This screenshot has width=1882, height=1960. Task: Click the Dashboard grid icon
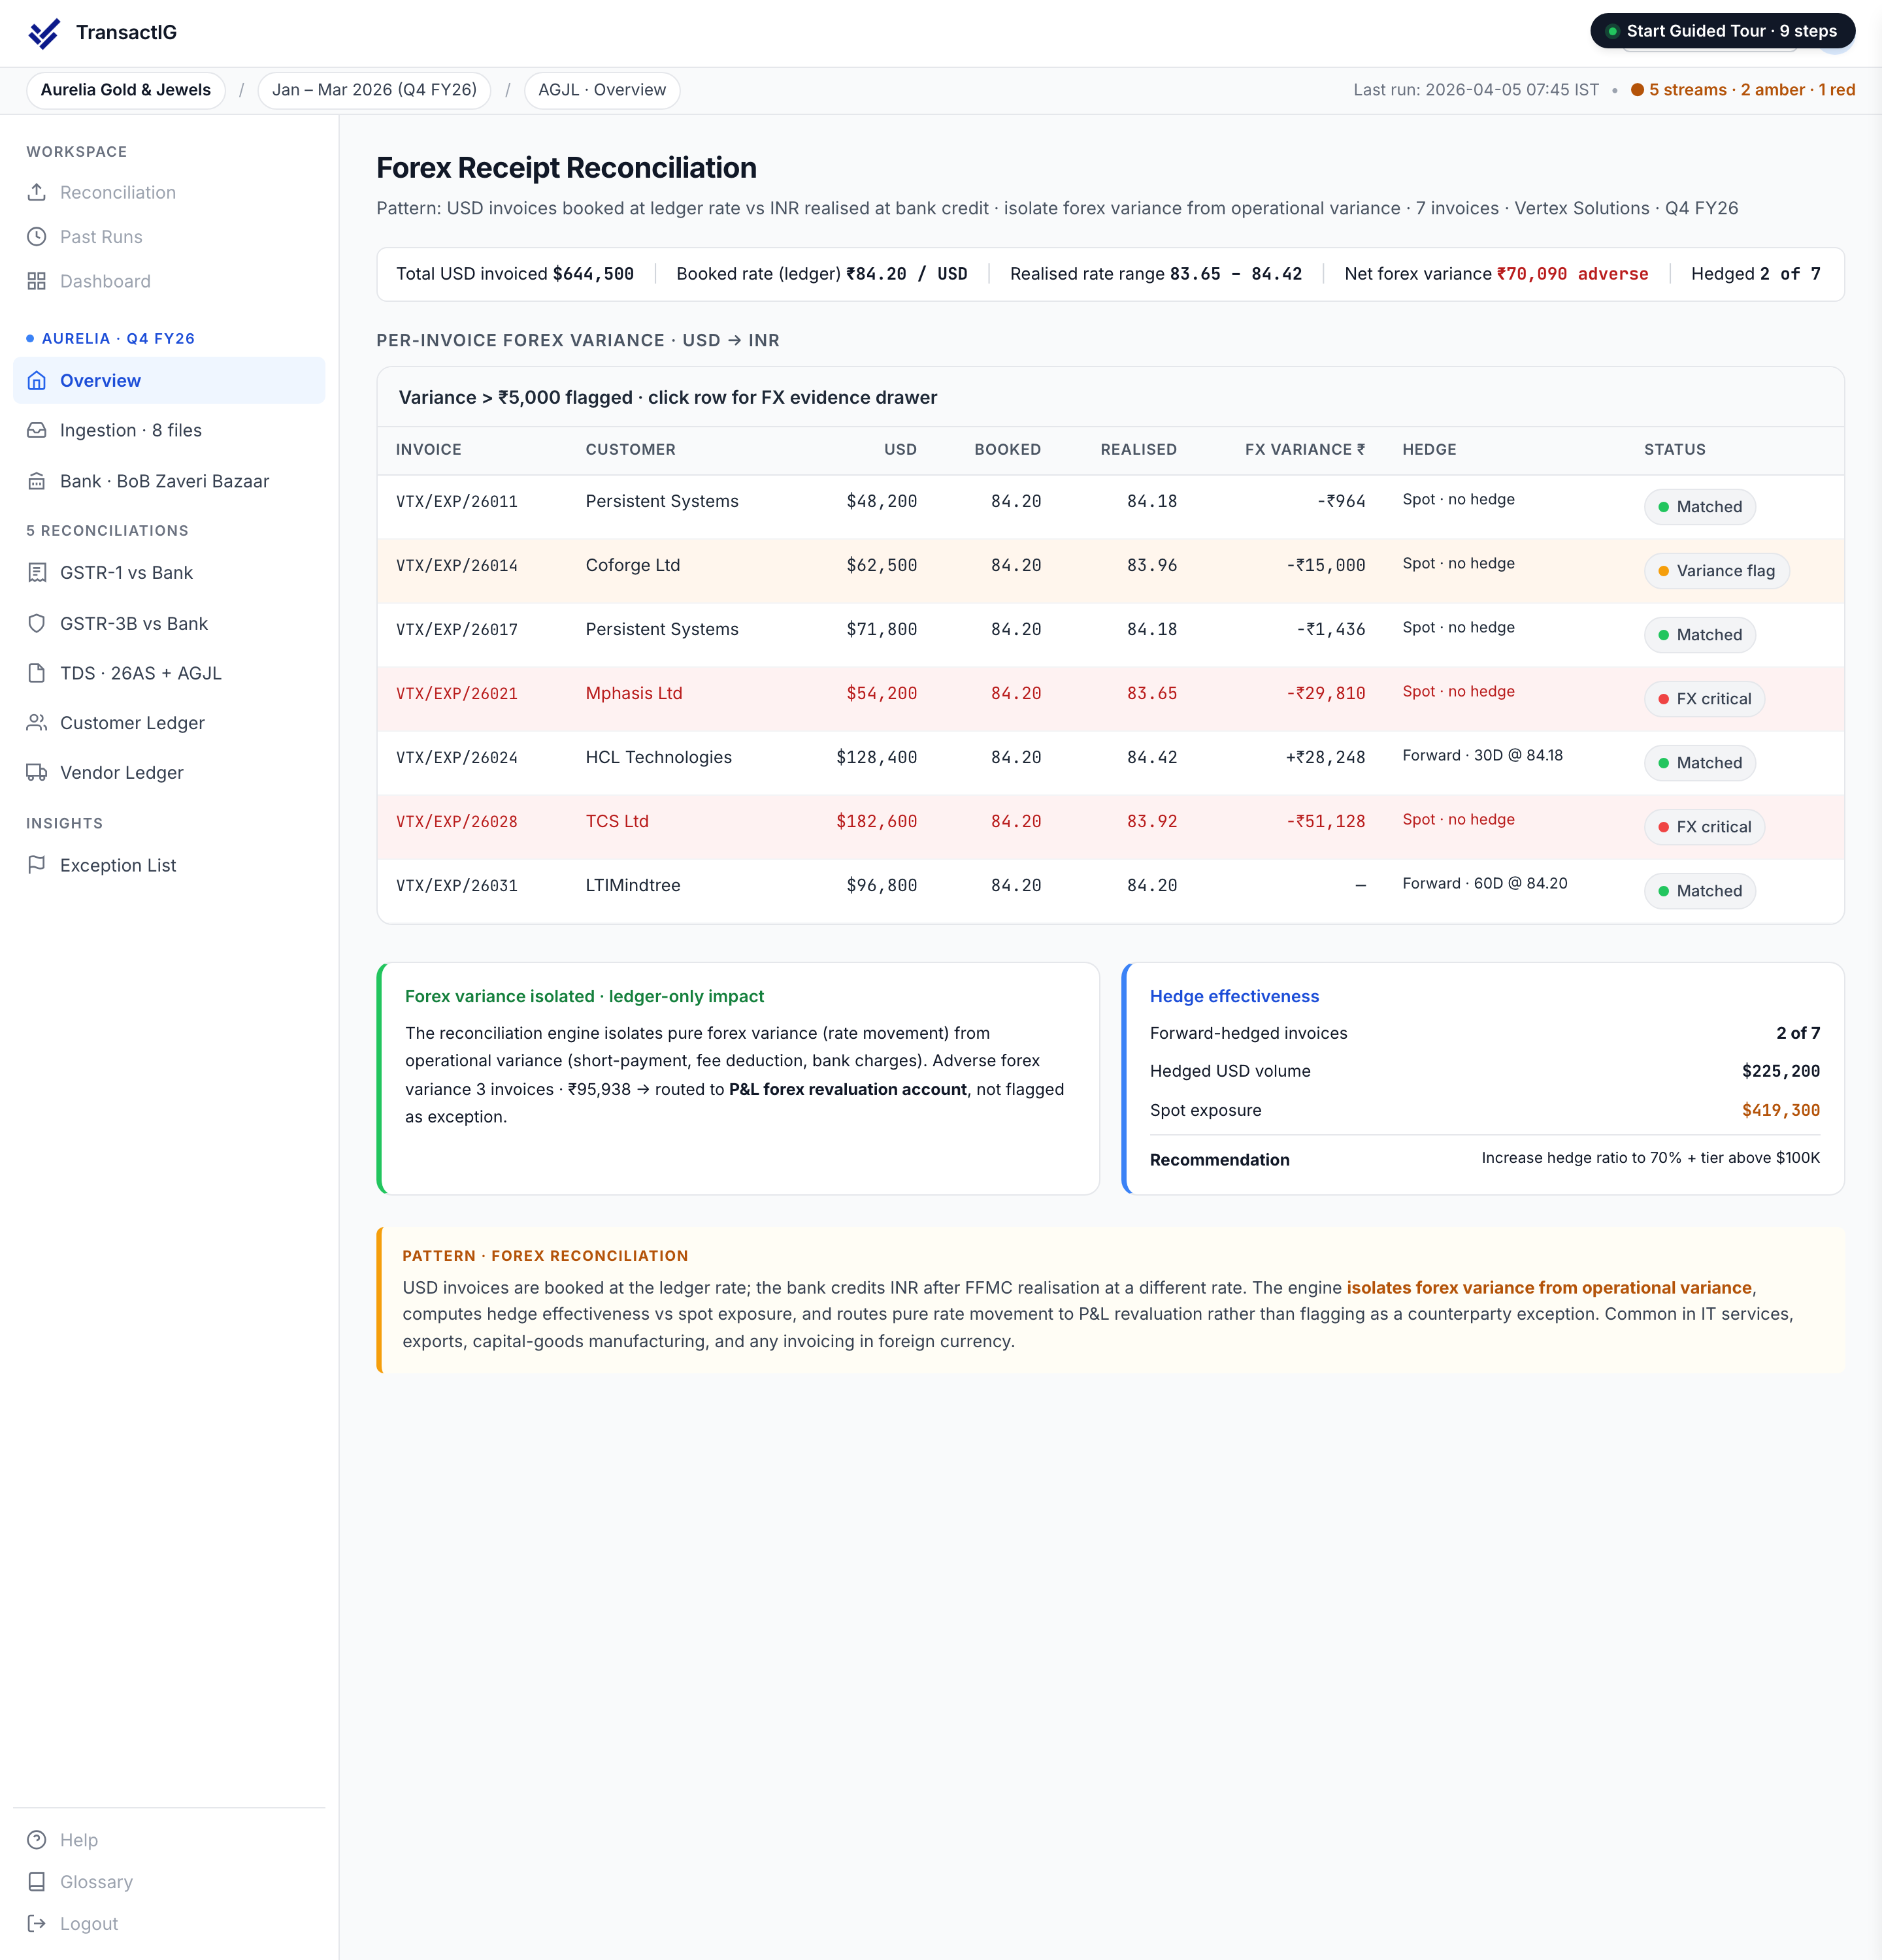point(37,281)
